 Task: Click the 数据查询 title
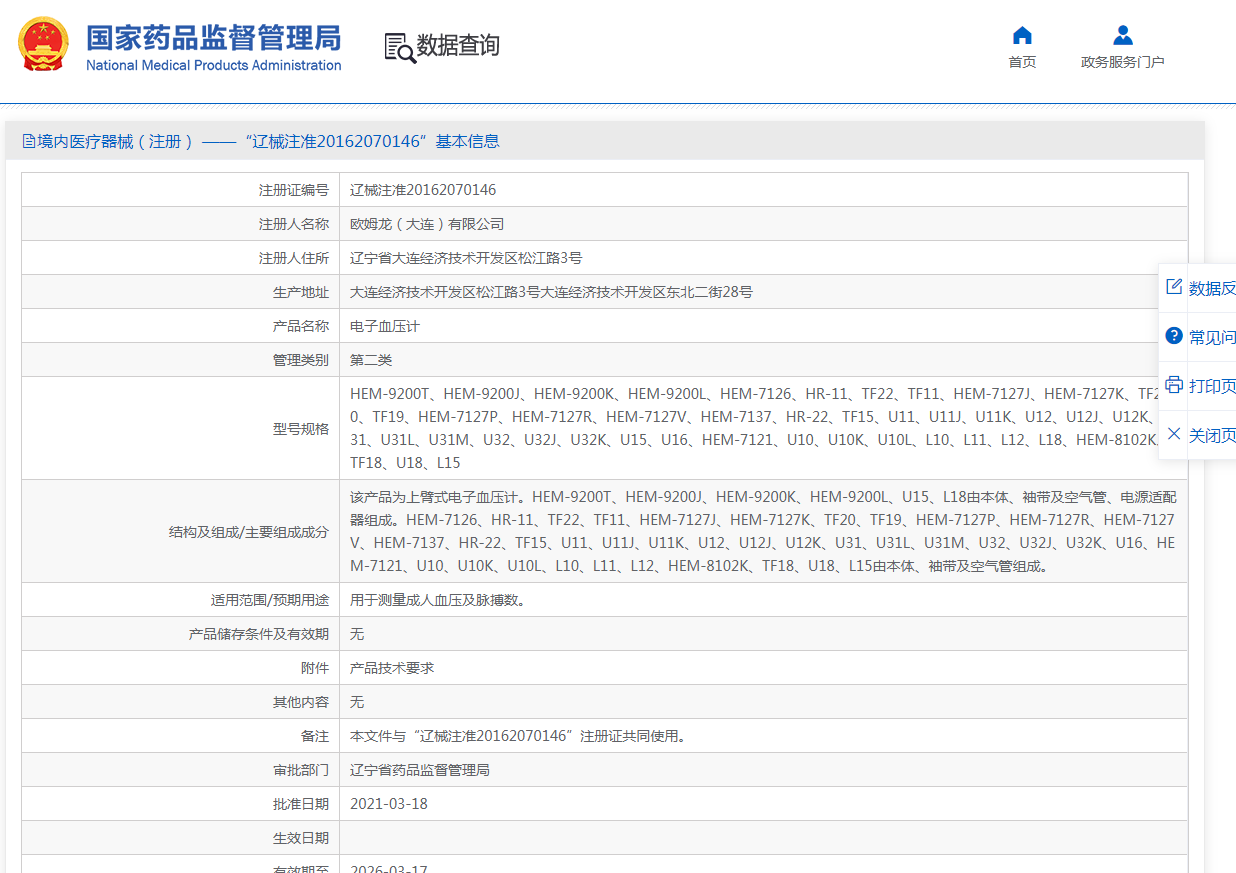point(458,46)
